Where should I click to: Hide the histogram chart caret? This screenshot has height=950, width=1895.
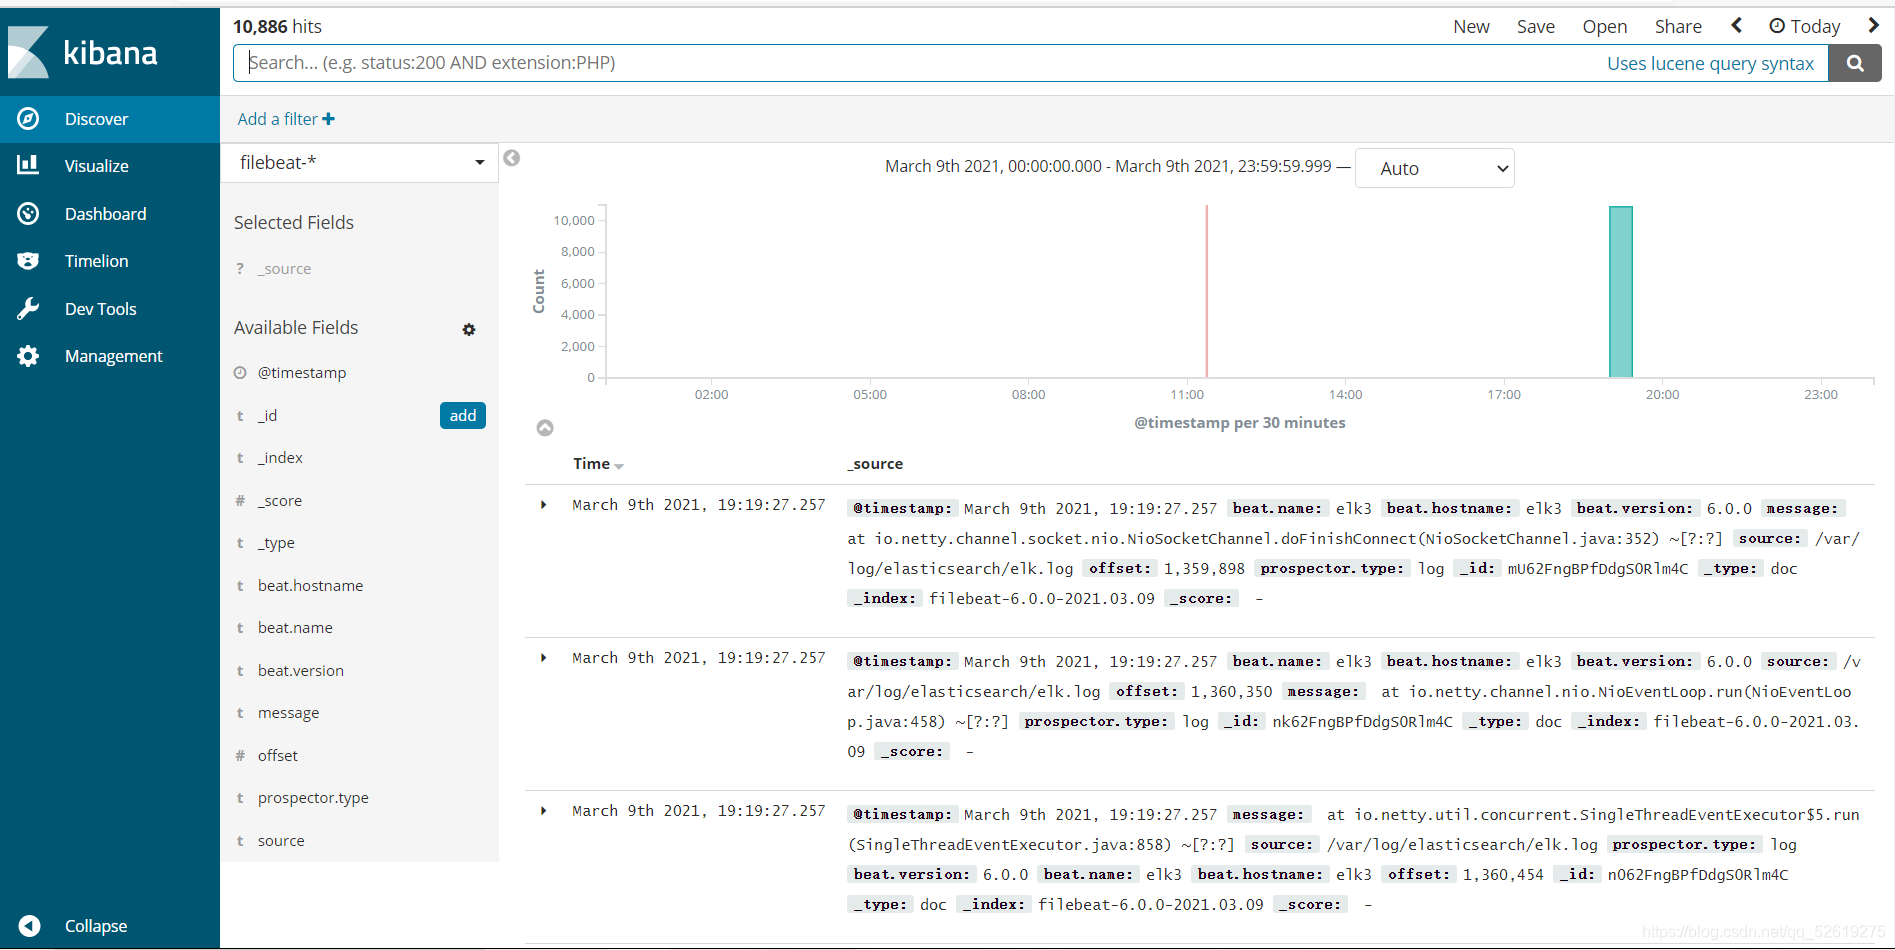[x=545, y=428]
